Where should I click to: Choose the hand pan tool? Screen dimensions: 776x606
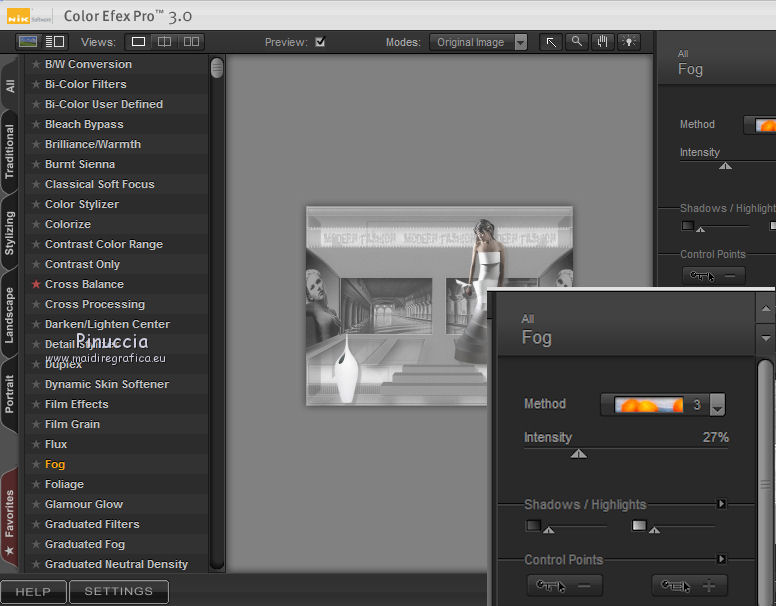[603, 42]
